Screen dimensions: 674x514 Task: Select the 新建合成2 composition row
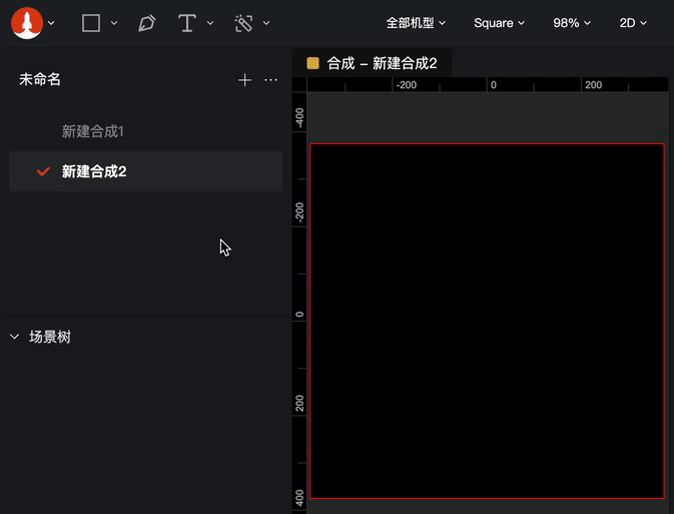(x=146, y=171)
